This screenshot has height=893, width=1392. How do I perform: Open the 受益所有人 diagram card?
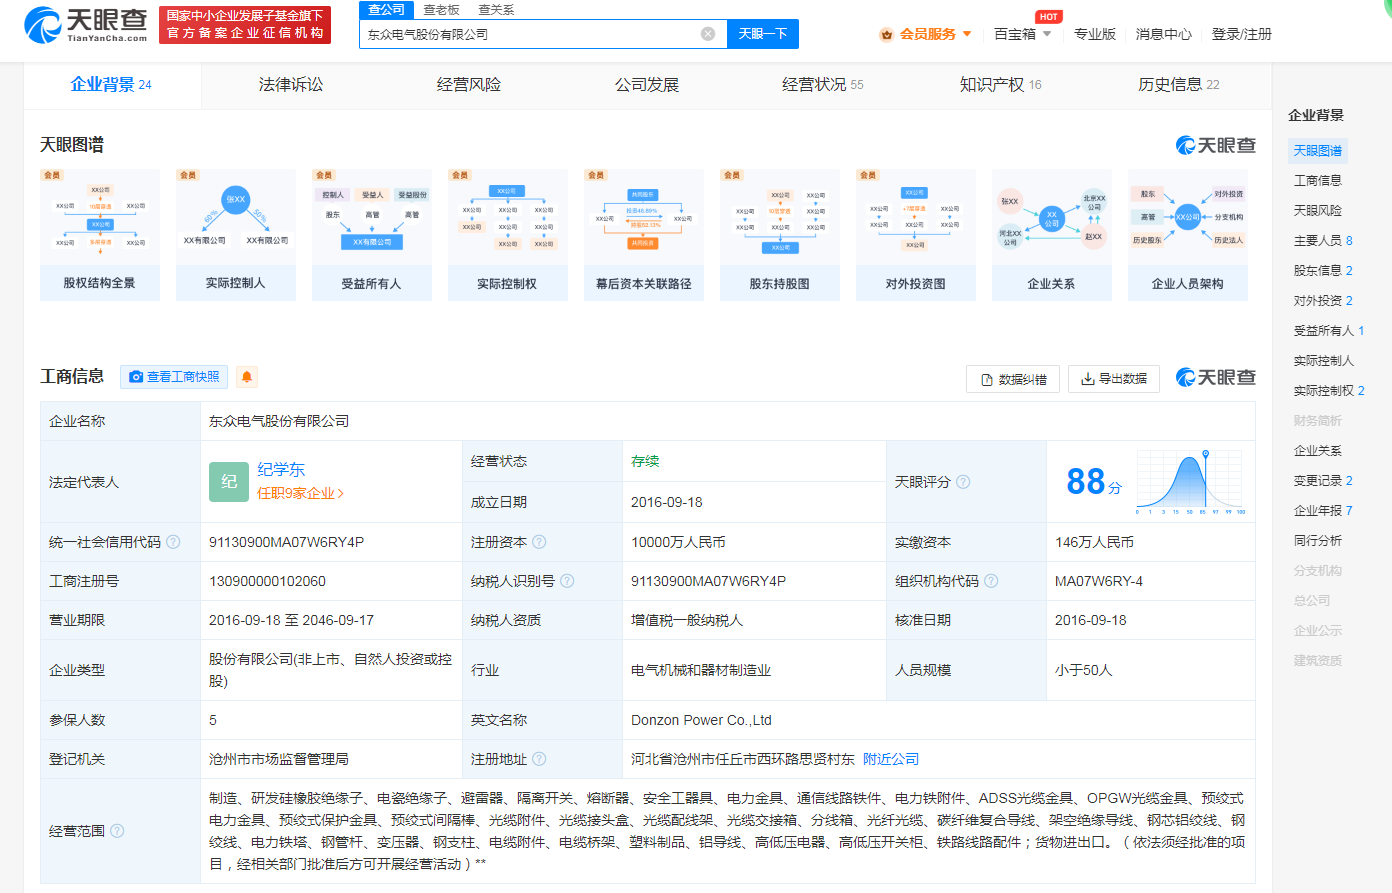[372, 235]
